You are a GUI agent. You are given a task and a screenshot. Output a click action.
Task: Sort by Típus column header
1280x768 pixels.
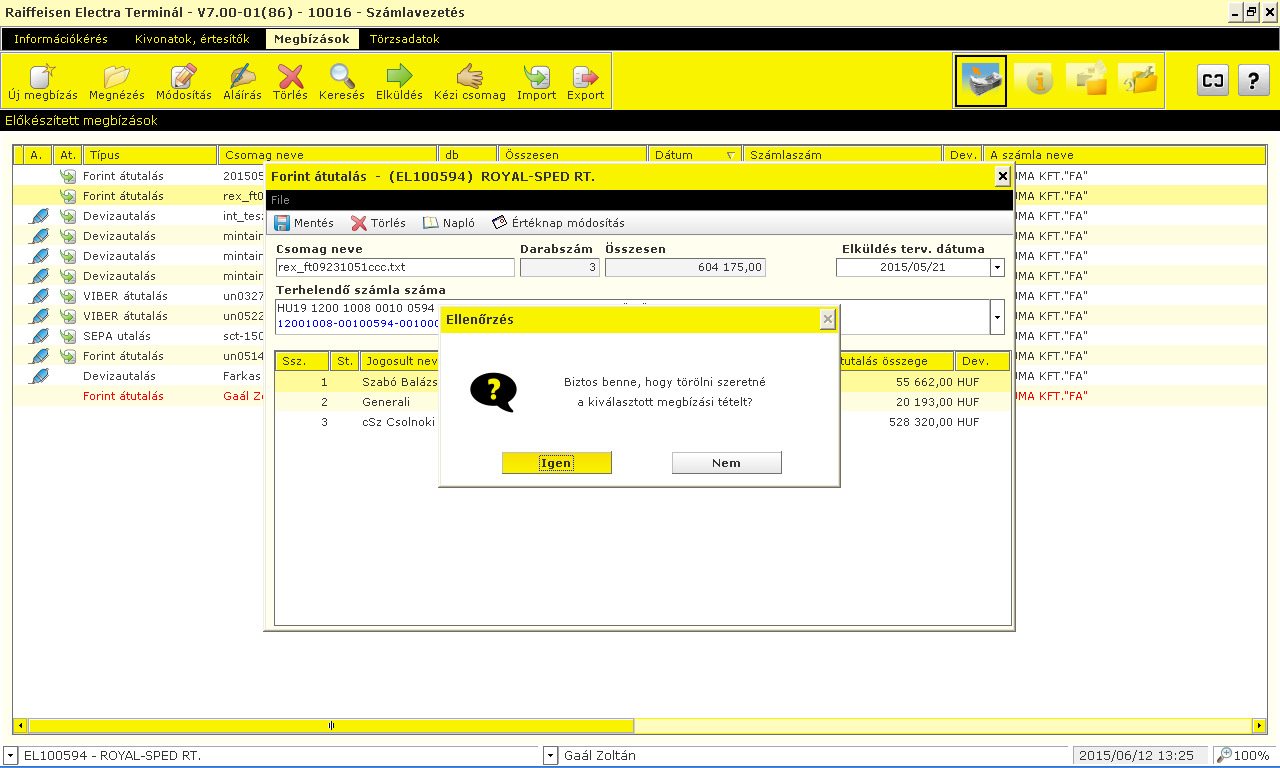click(x=151, y=155)
